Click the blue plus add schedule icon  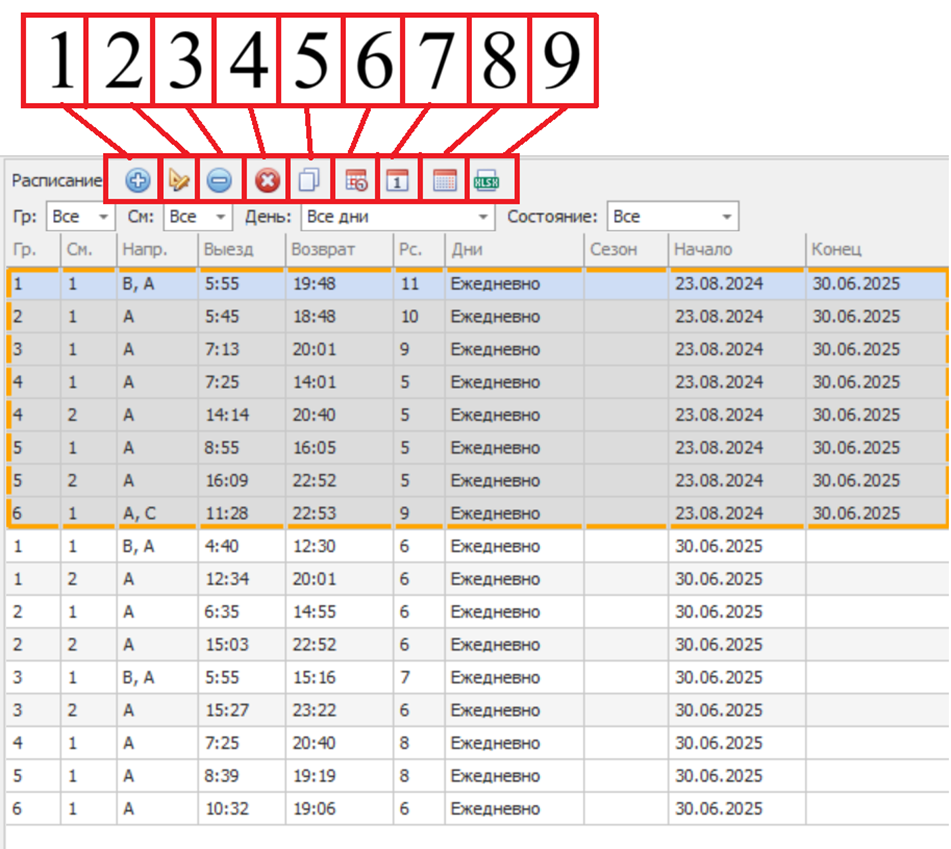[x=138, y=181]
